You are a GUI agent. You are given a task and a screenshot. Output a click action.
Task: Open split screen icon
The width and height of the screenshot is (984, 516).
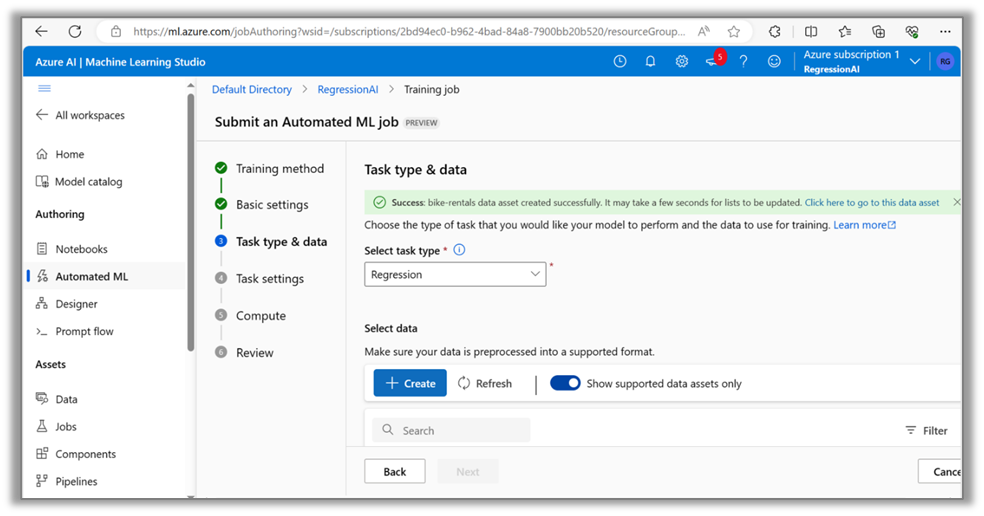tap(811, 31)
